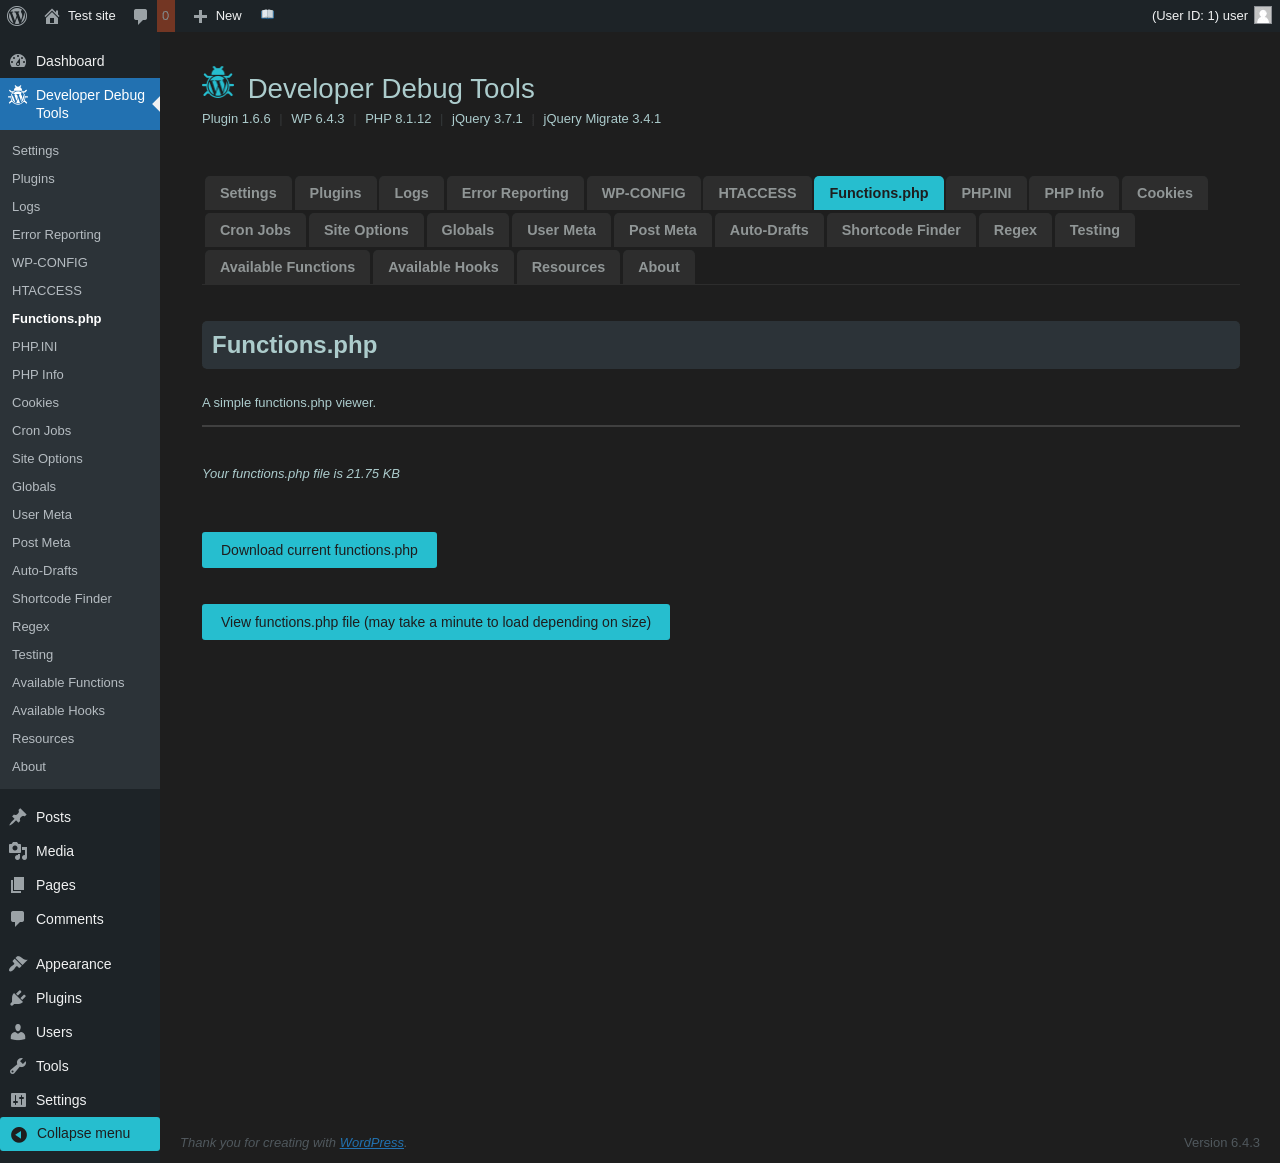Click the user avatar in admin bar

[x=1263, y=15]
